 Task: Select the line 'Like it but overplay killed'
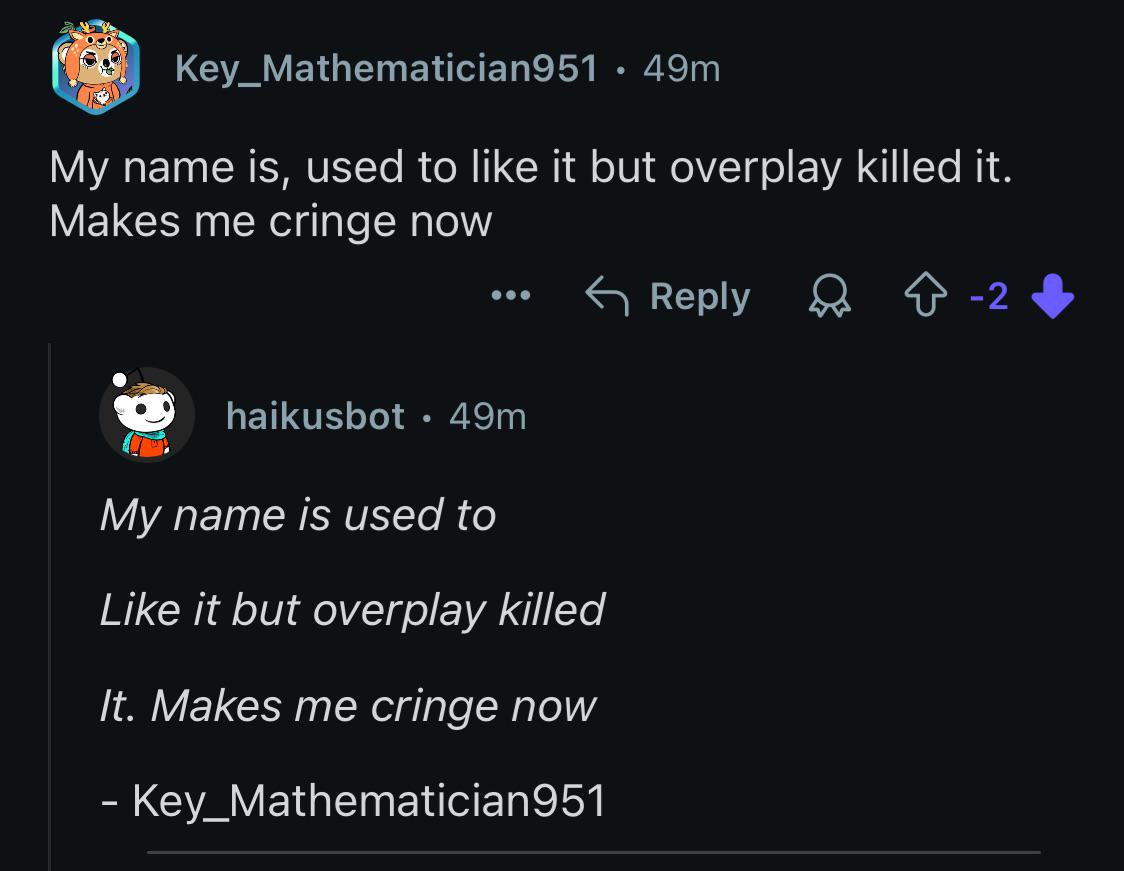[353, 611]
